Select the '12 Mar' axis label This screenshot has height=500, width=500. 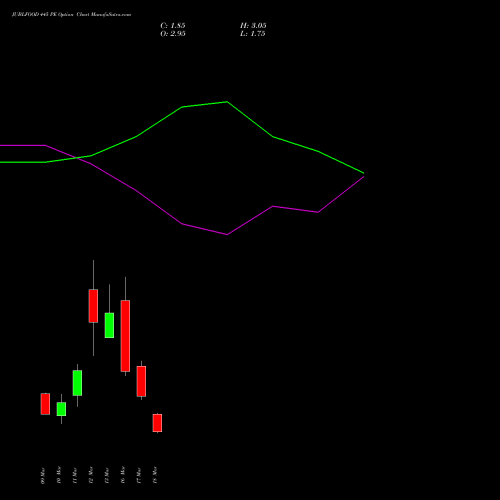click(91, 475)
